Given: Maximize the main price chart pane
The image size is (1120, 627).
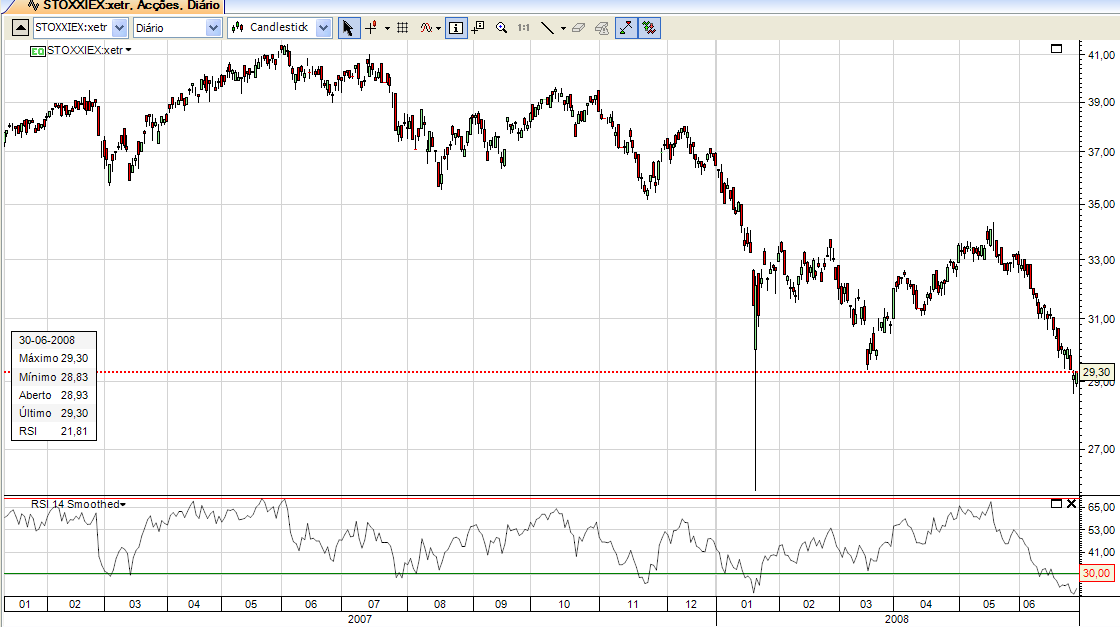Looking at the screenshot, I should [1056, 49].
